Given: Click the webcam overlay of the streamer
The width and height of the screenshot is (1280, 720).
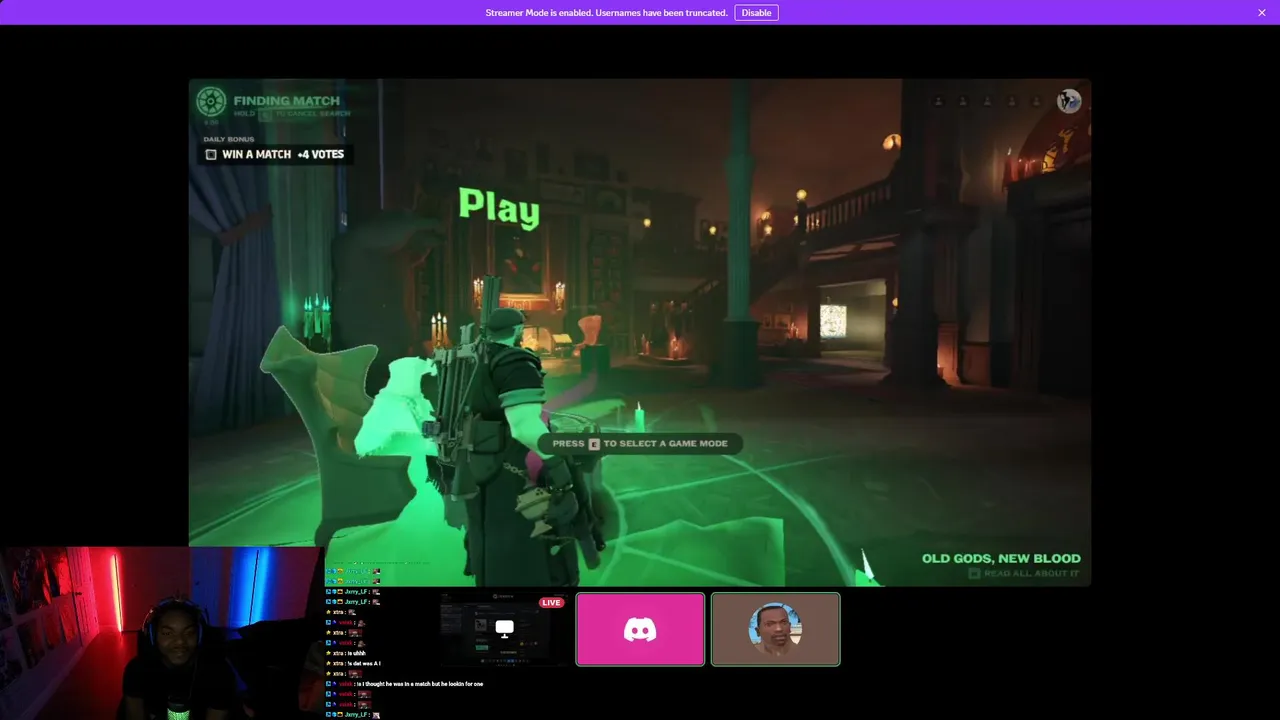Looking at the screenshot, I should tap(162, 633).
